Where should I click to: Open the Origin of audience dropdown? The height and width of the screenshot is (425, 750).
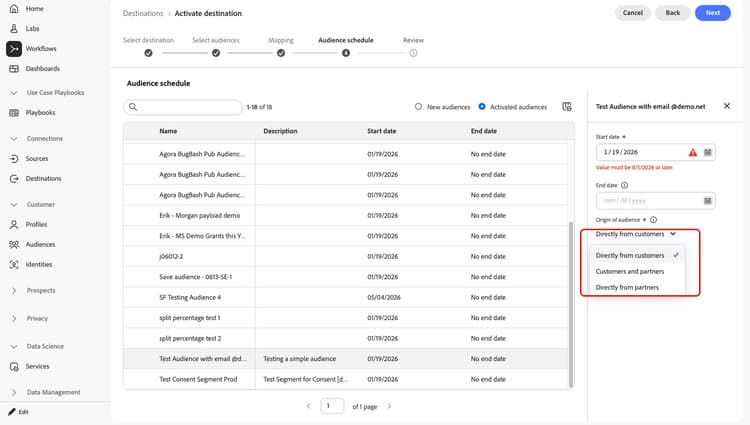(636, 234)
